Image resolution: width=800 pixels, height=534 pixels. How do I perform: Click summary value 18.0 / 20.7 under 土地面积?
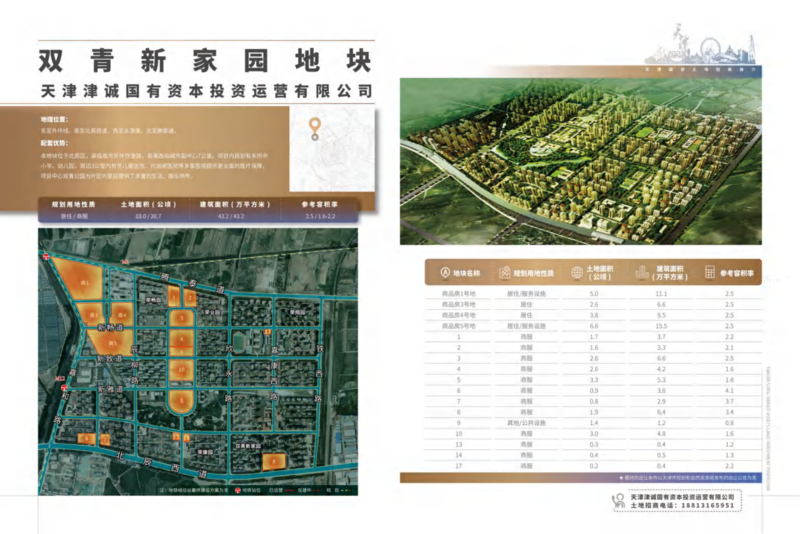(148, 216)
